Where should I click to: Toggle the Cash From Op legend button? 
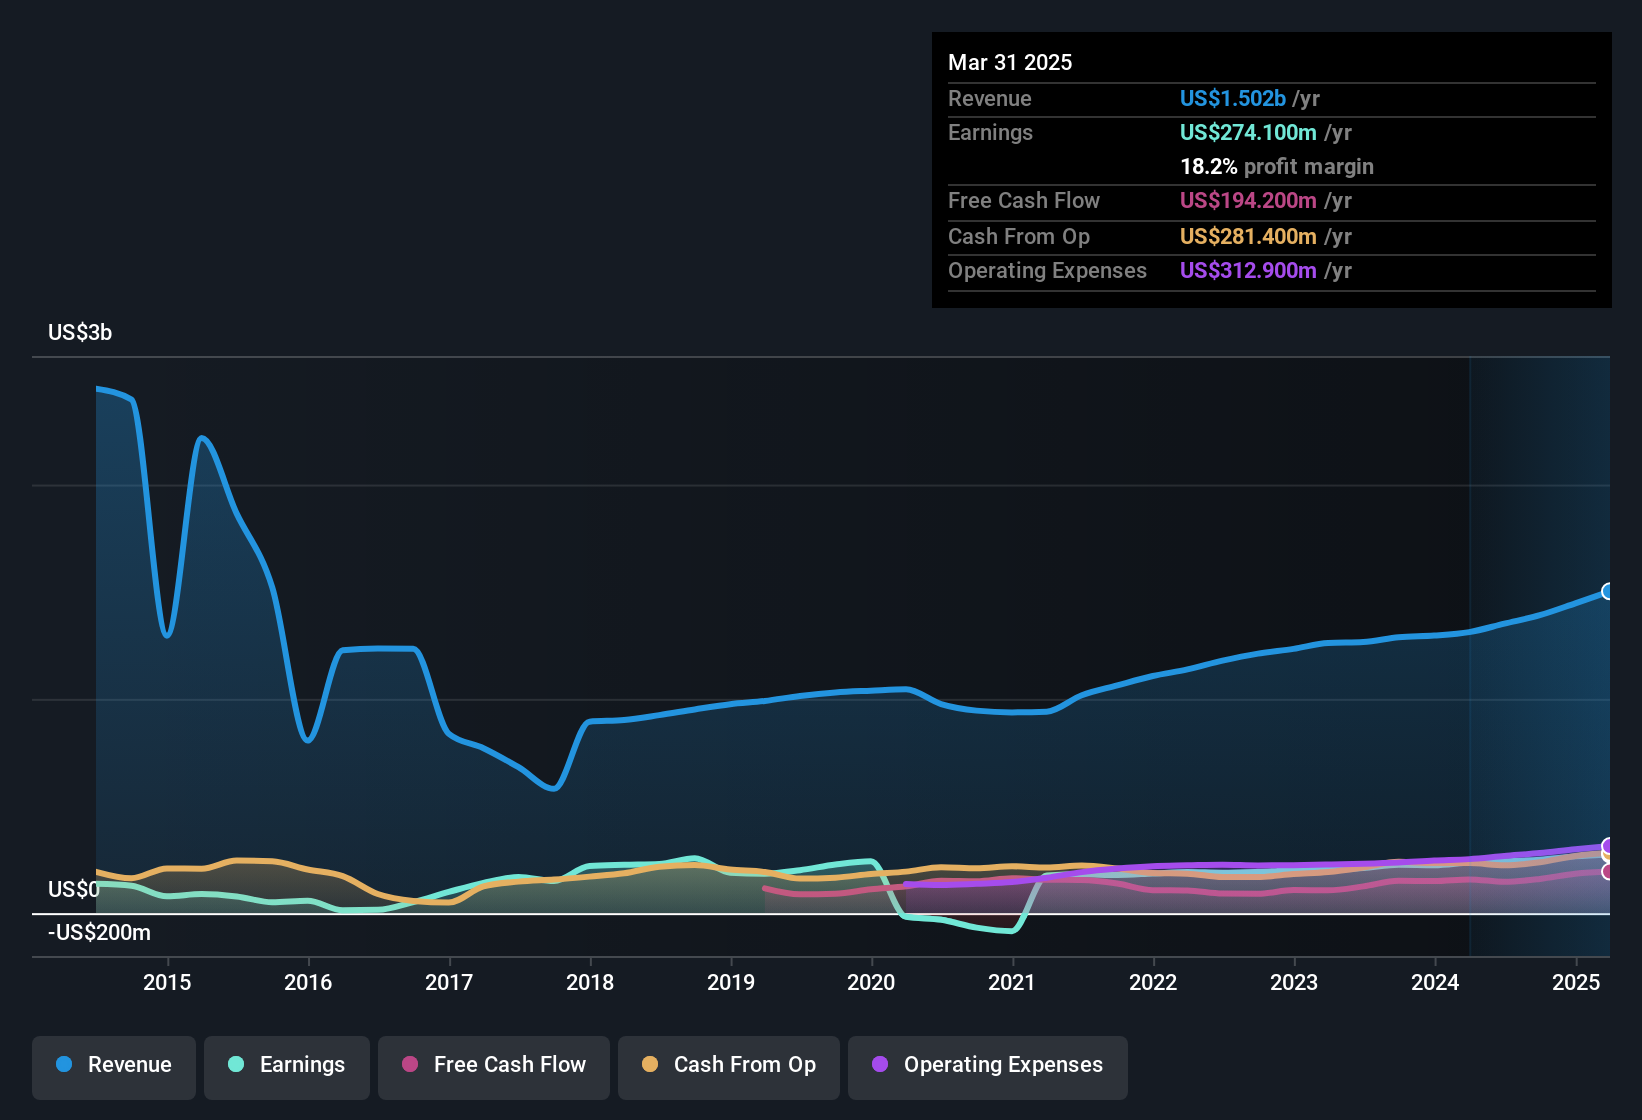[729, 1067]
